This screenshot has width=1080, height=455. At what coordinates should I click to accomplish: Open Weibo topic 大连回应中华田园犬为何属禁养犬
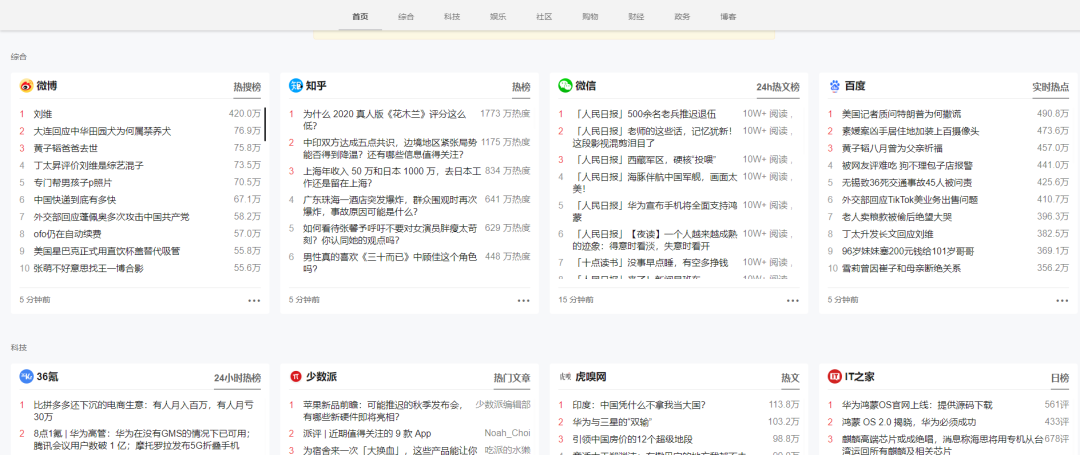(x=102, y=131)
